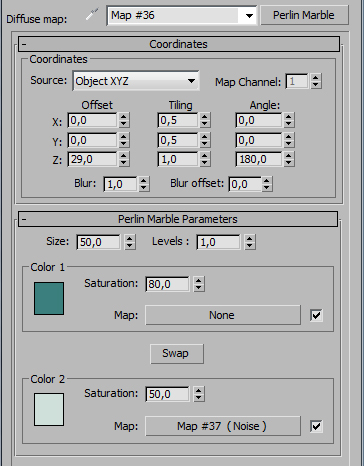
Task: Toggle the Color 1 map enable checkbox
Action: pos(316,315)
